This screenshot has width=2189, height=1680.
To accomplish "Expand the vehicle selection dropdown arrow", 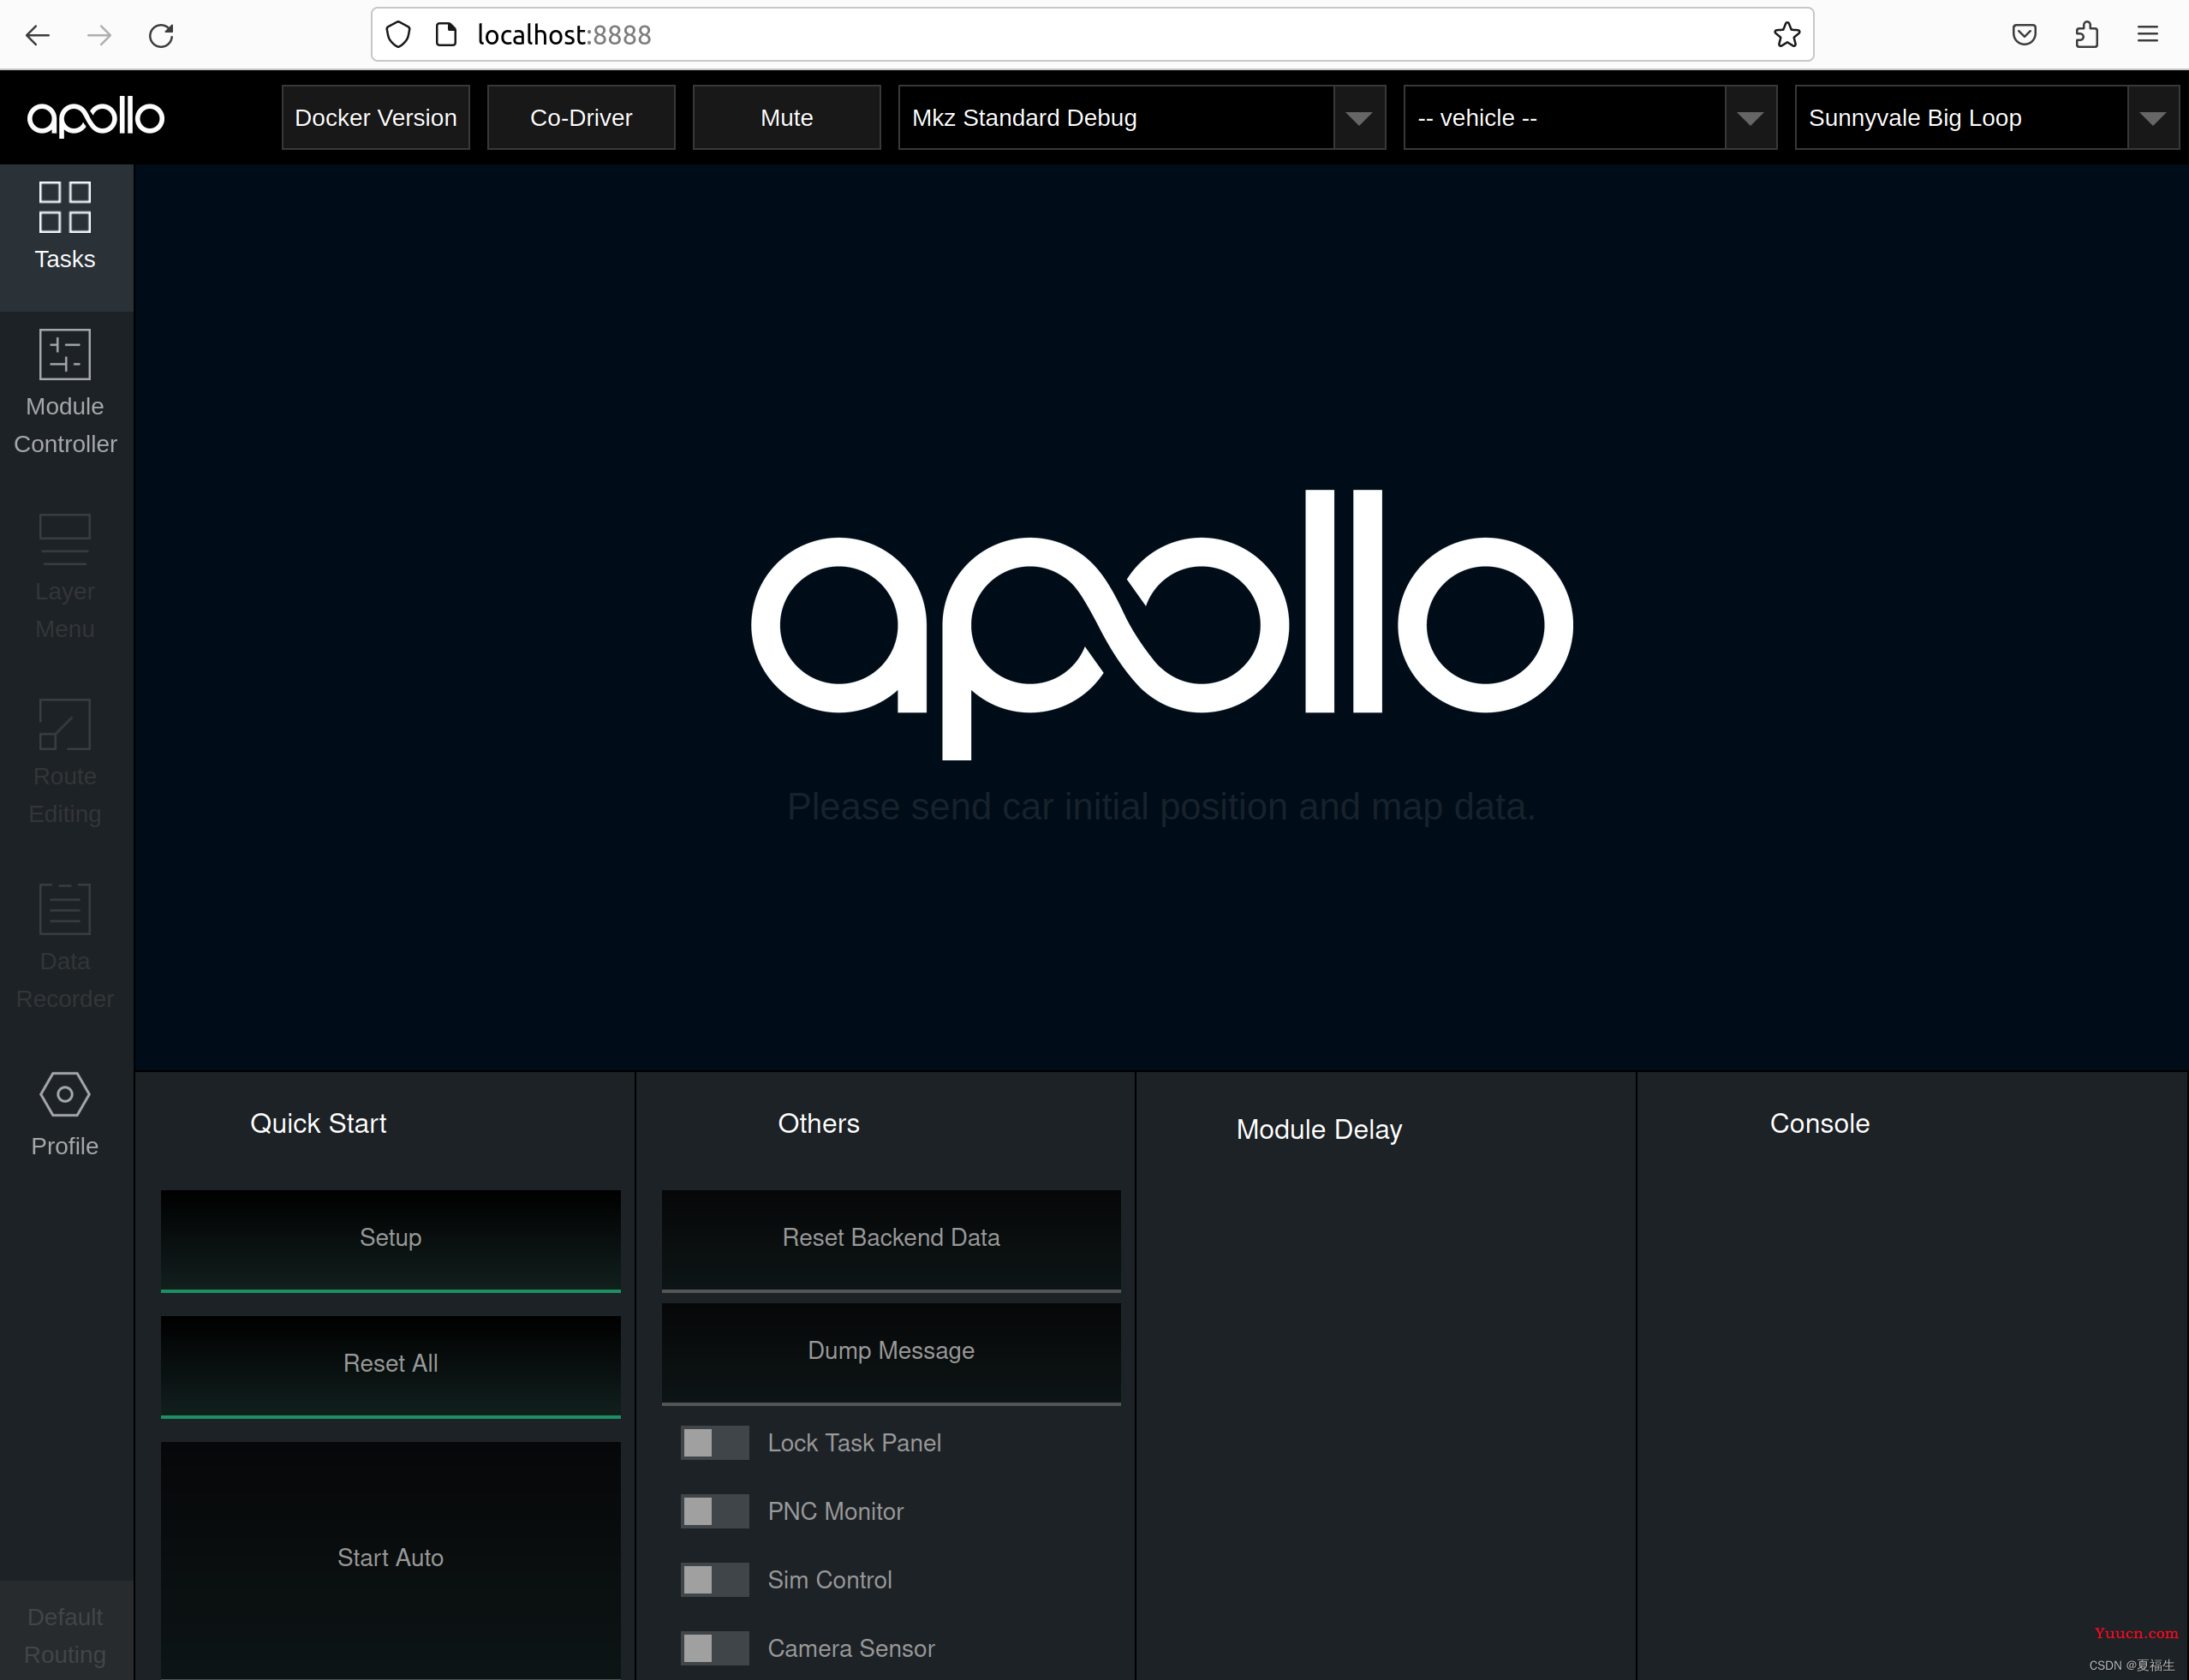I will pos(1750,118).
